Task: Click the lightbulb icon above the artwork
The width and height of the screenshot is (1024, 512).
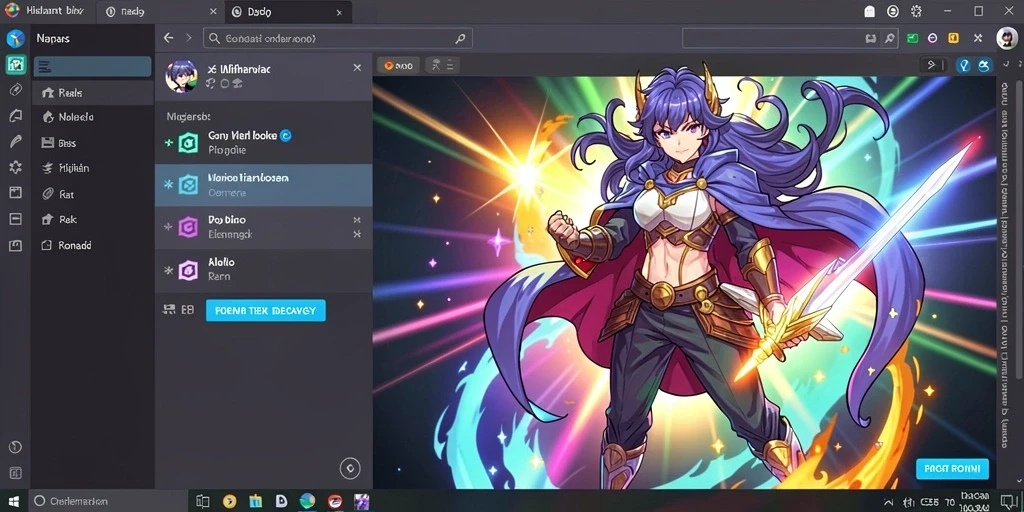Action: (963, 65)
